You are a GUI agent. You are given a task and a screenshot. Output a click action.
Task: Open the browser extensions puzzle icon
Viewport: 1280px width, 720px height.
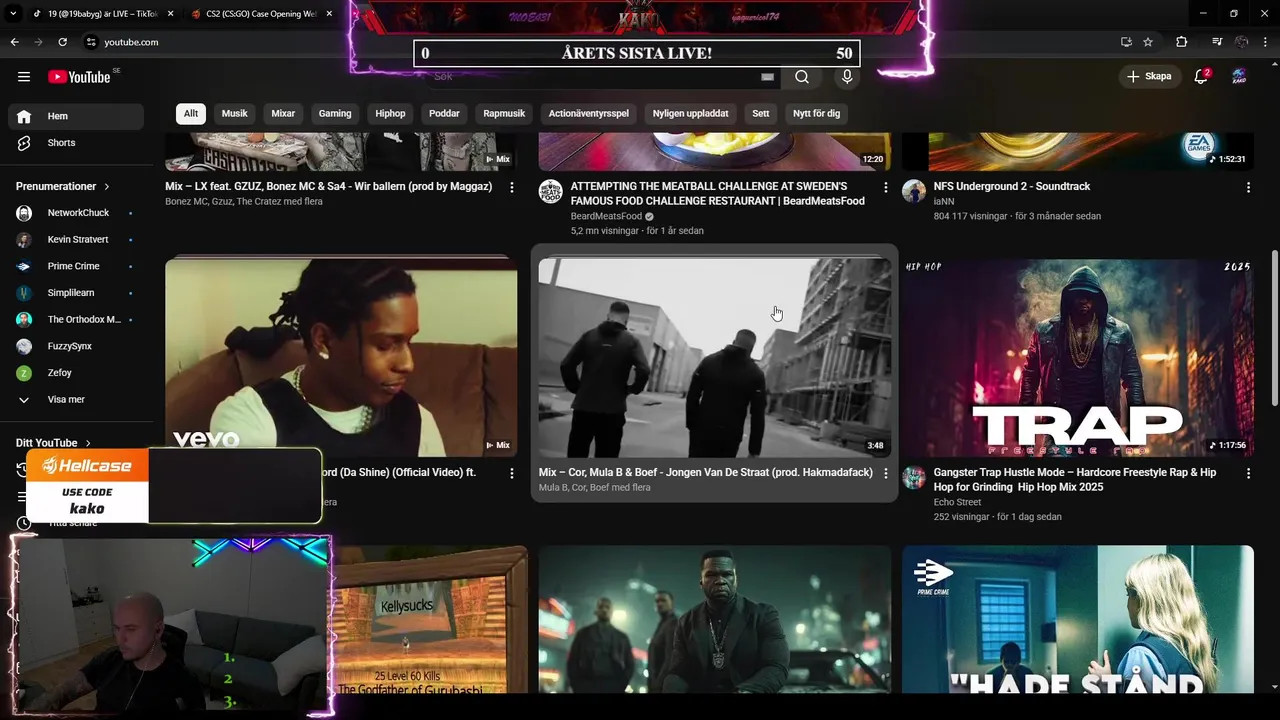1181,42
